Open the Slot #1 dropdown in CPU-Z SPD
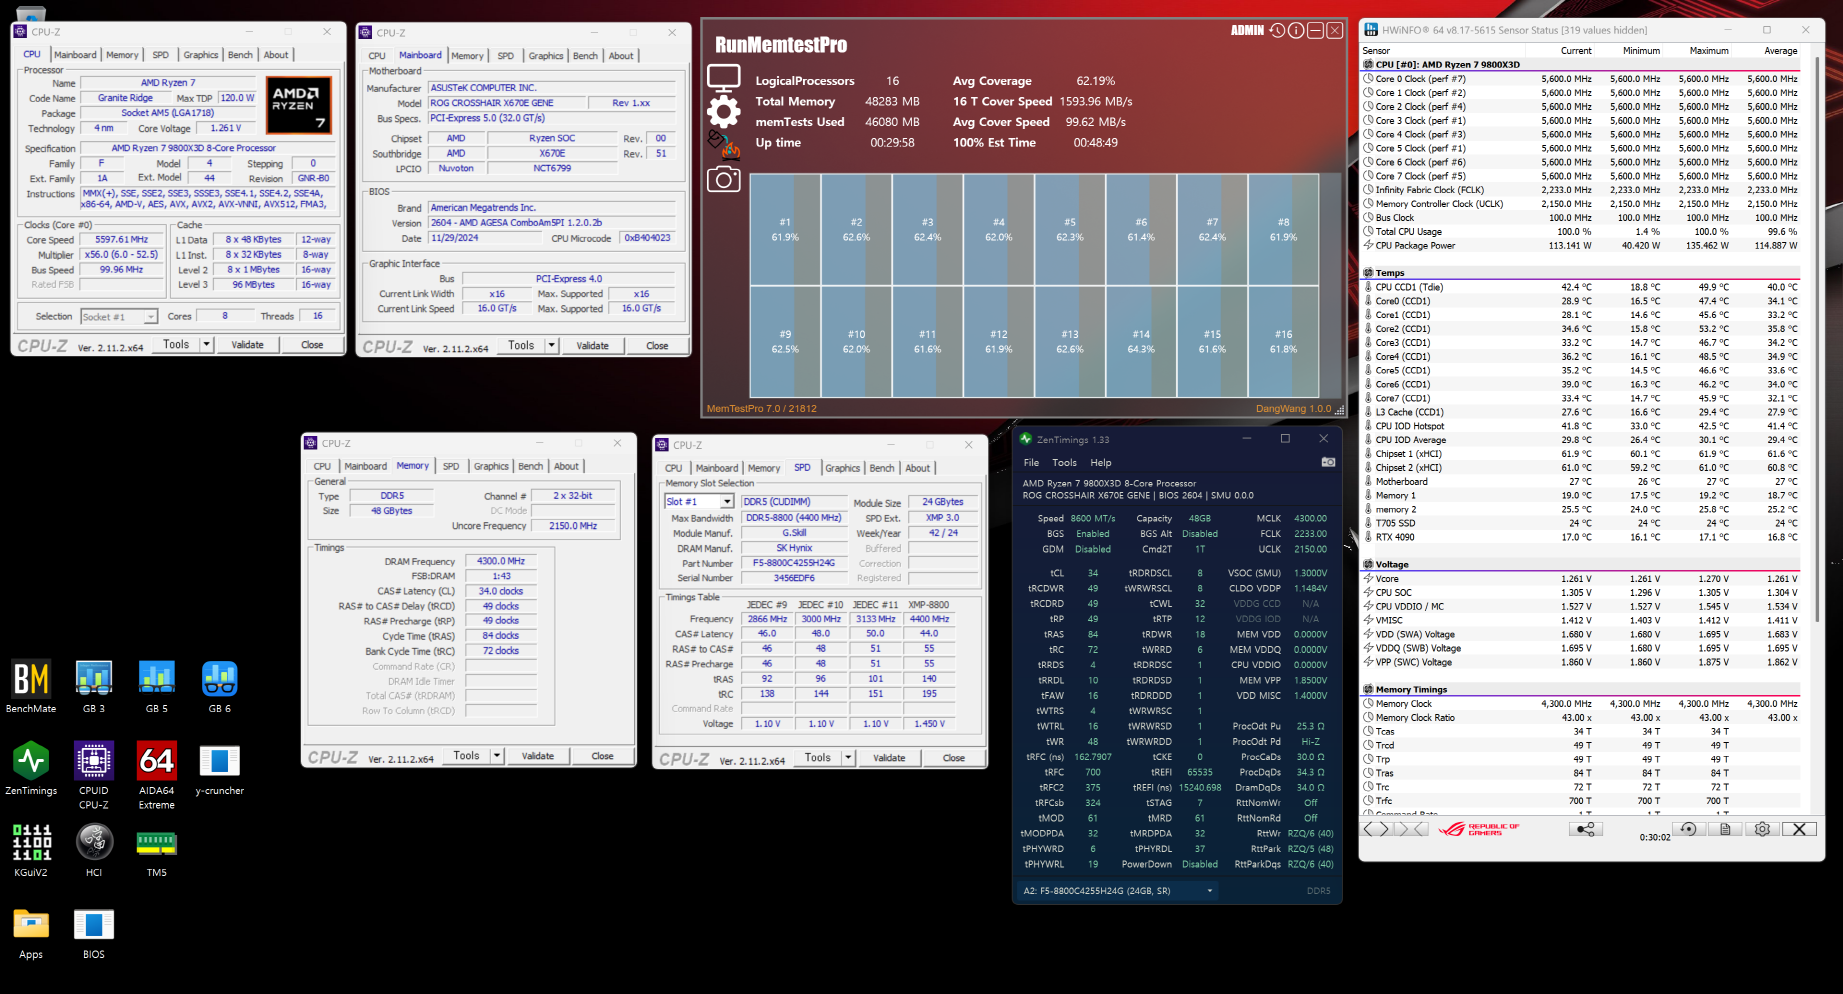 pyautogui.click(x=725, y=502)
